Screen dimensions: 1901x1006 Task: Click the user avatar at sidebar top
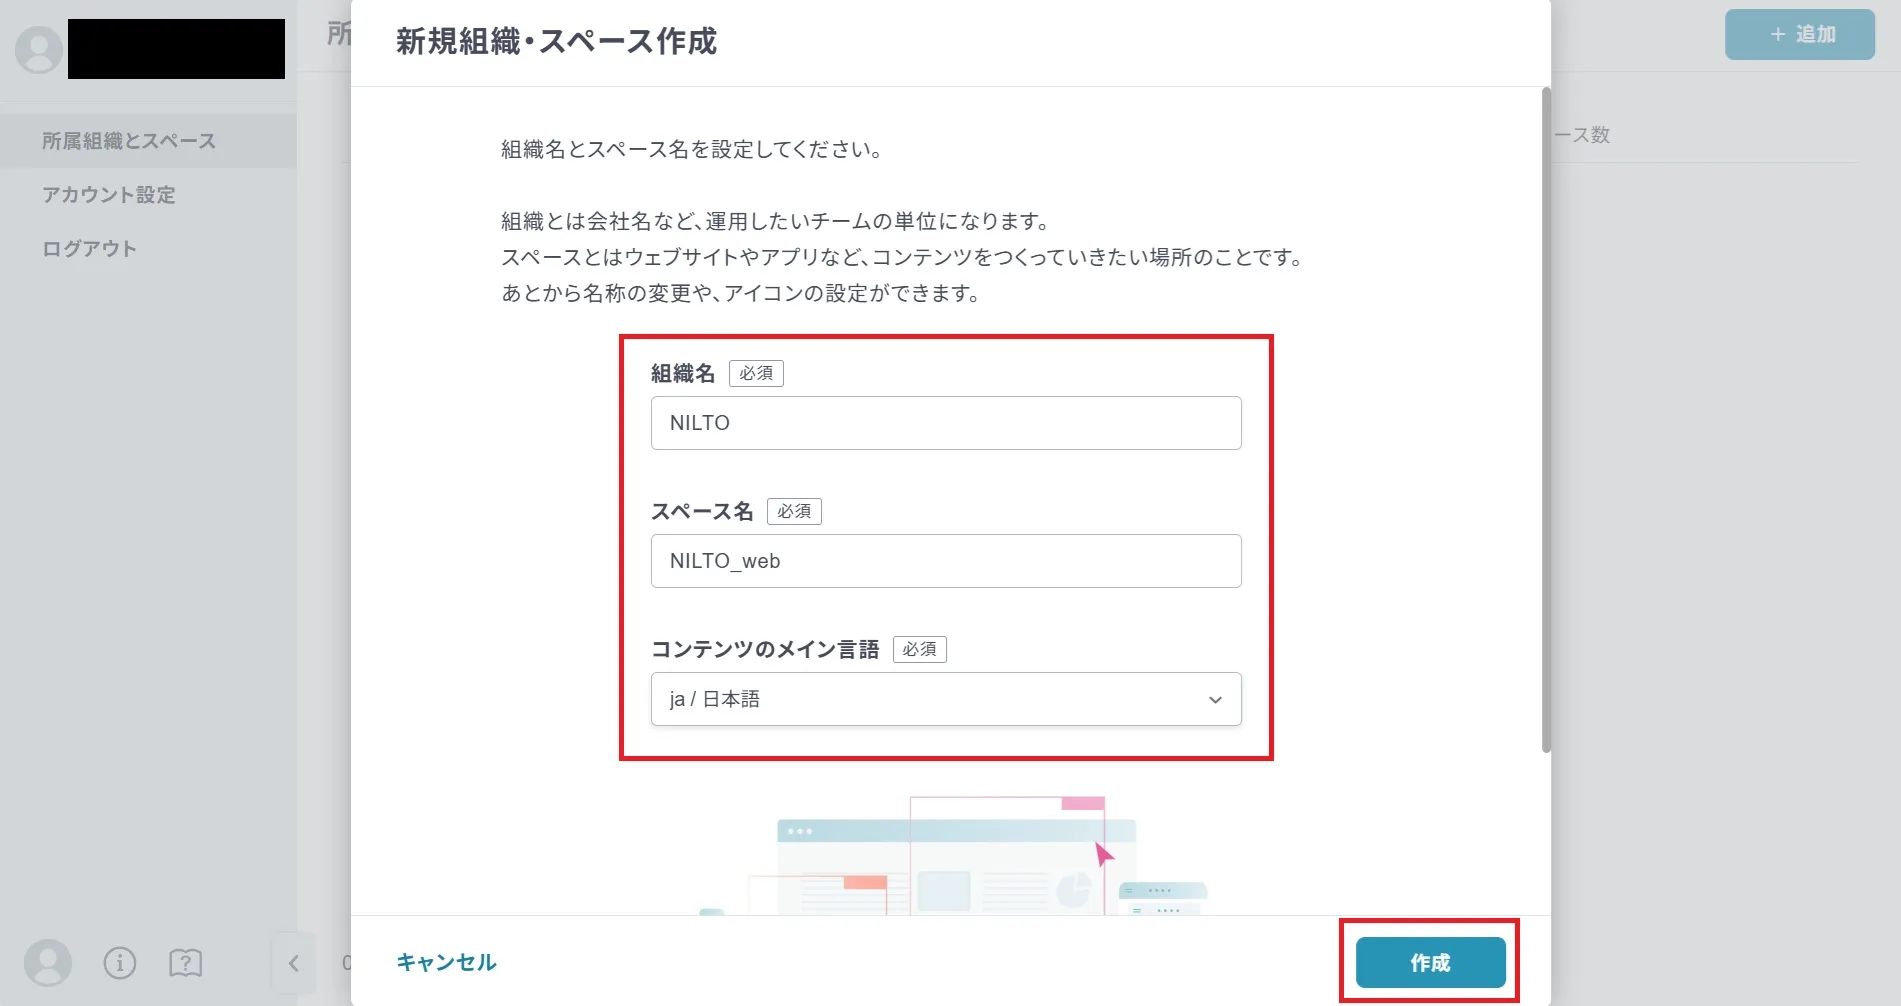39,49
